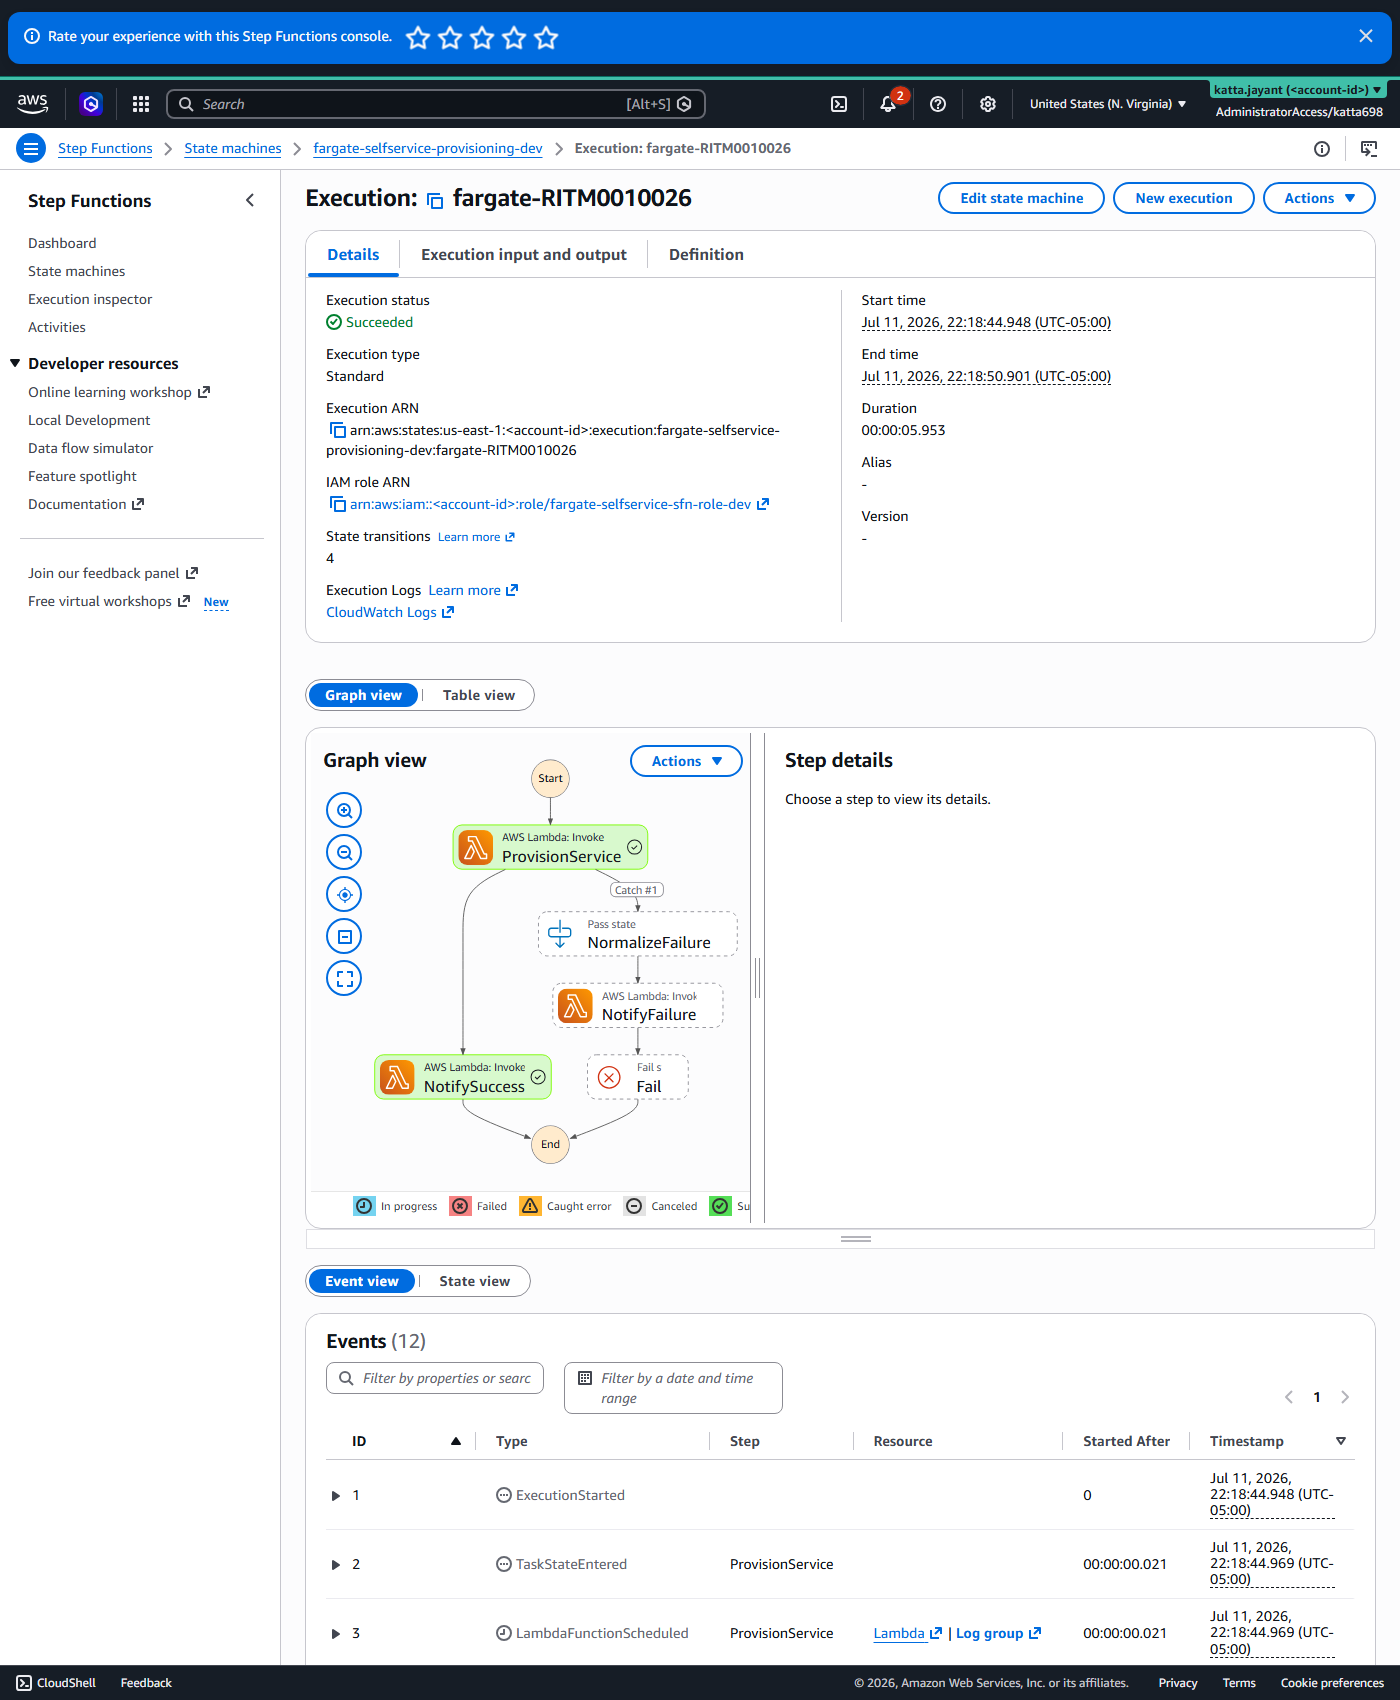
Task: Rate experience with the first star
Action: click(418, 38)
